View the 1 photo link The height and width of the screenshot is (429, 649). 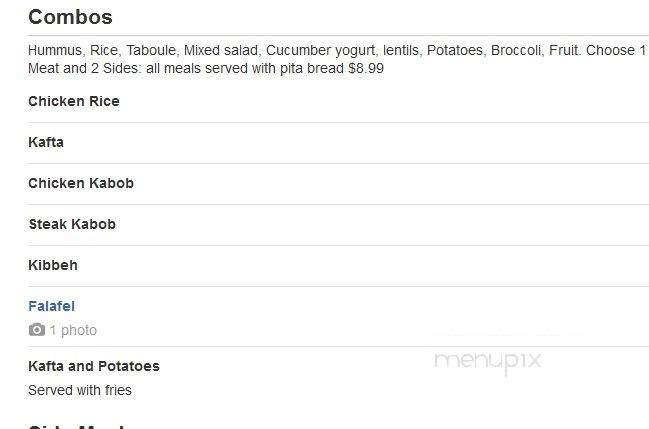click(x=73, y=330)
